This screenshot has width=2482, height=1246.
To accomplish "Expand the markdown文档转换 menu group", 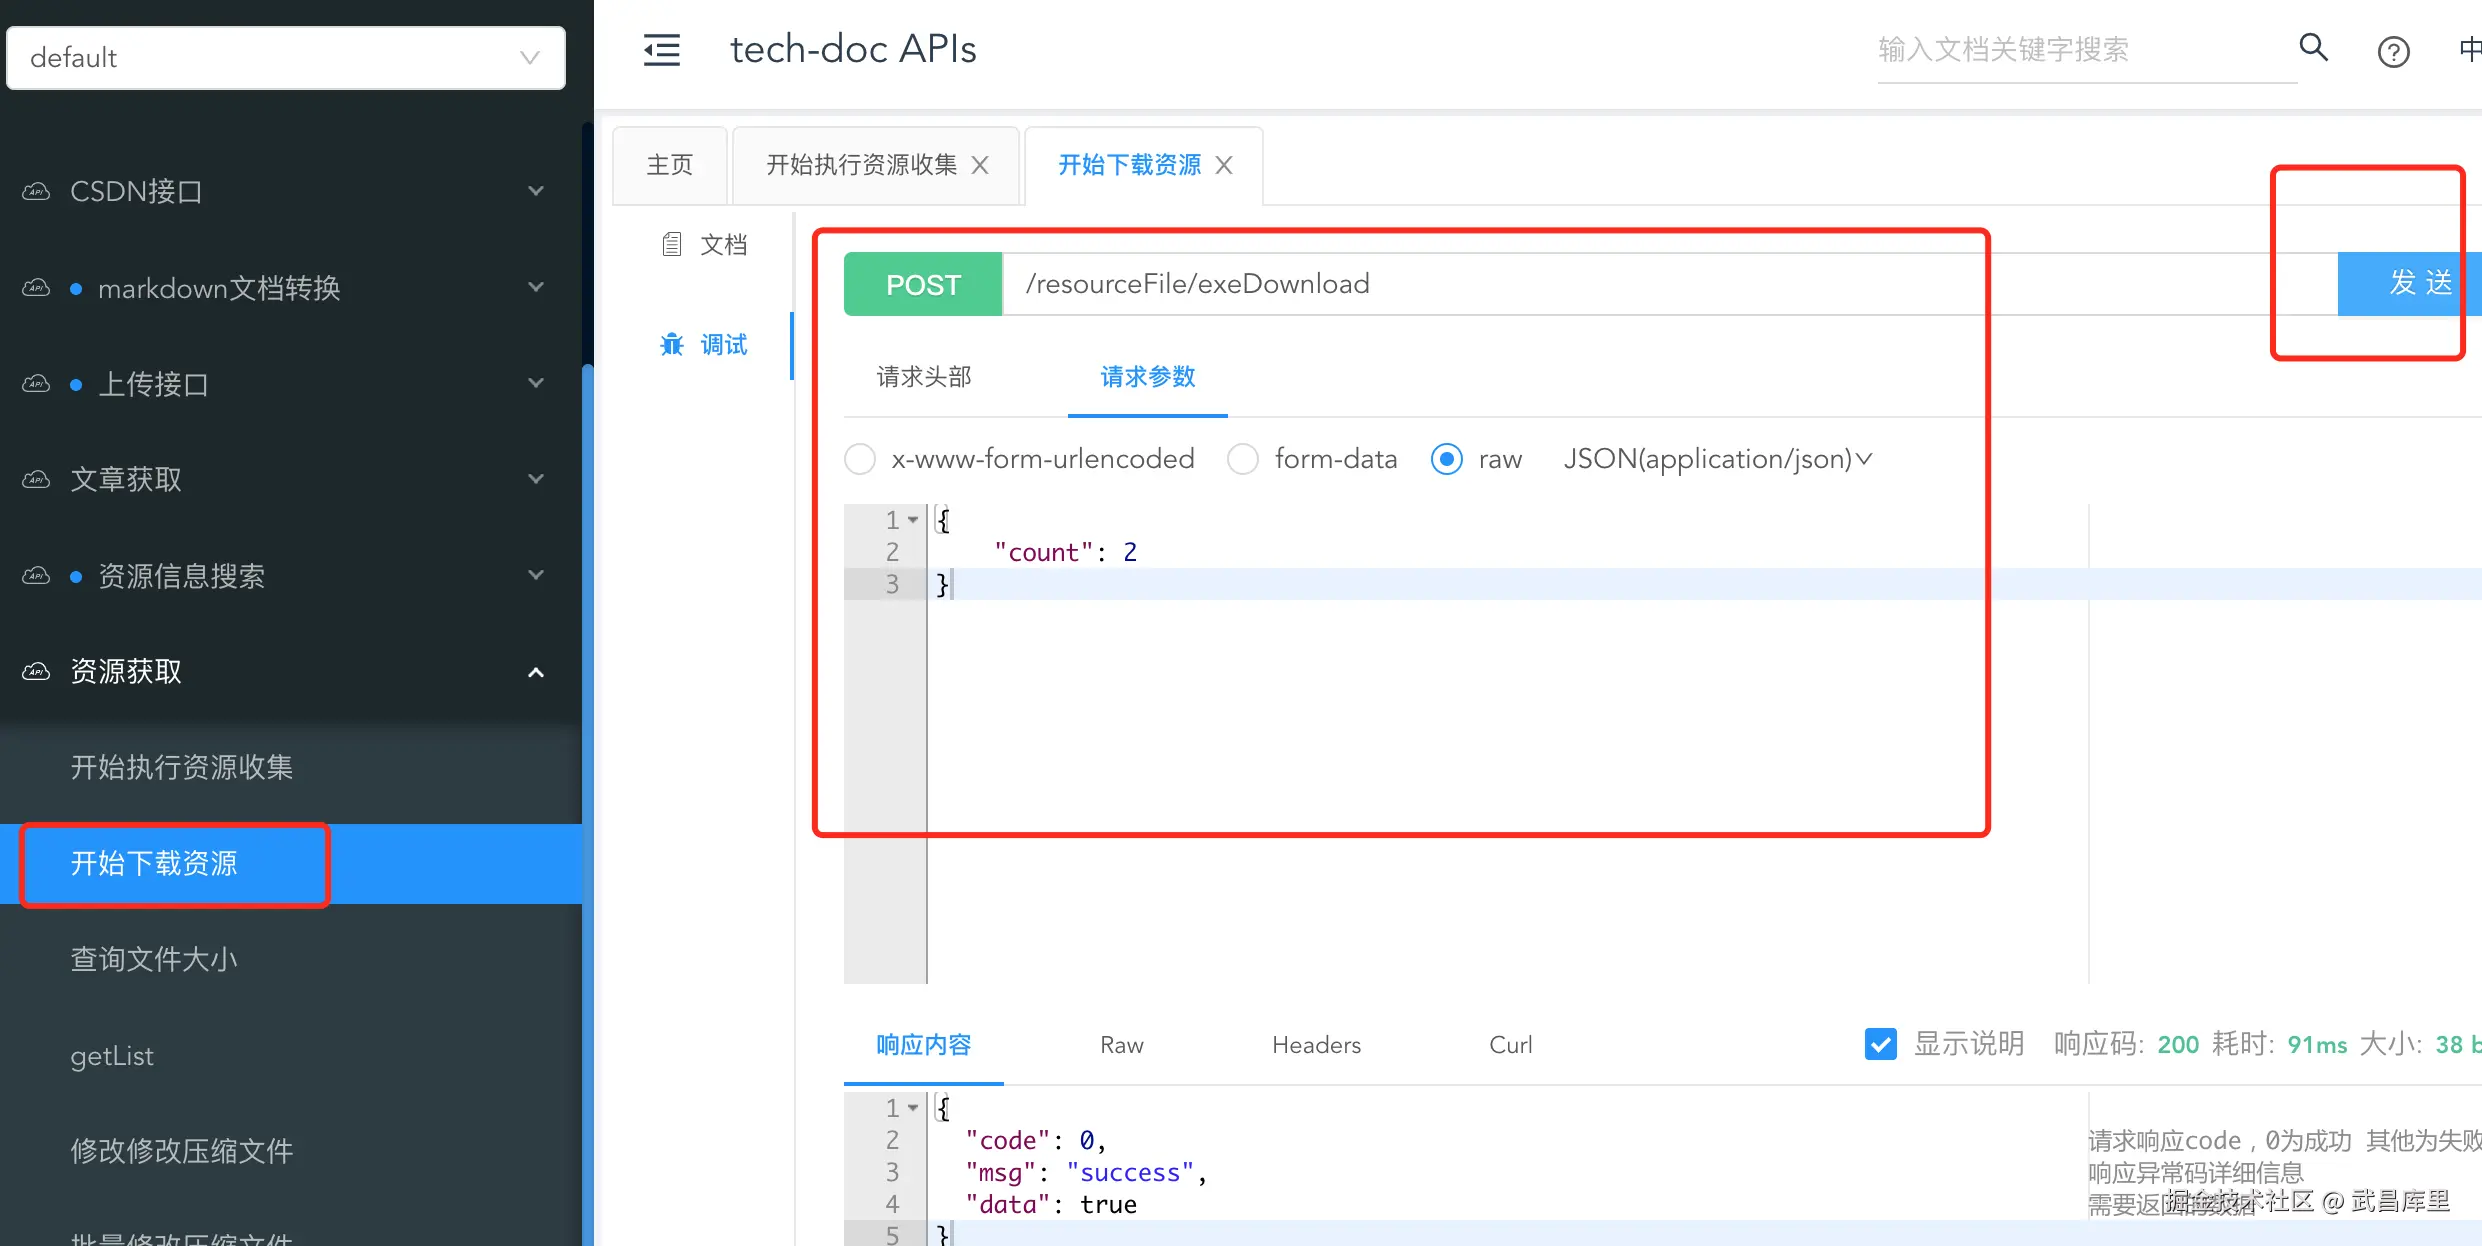I will (536, 288).
